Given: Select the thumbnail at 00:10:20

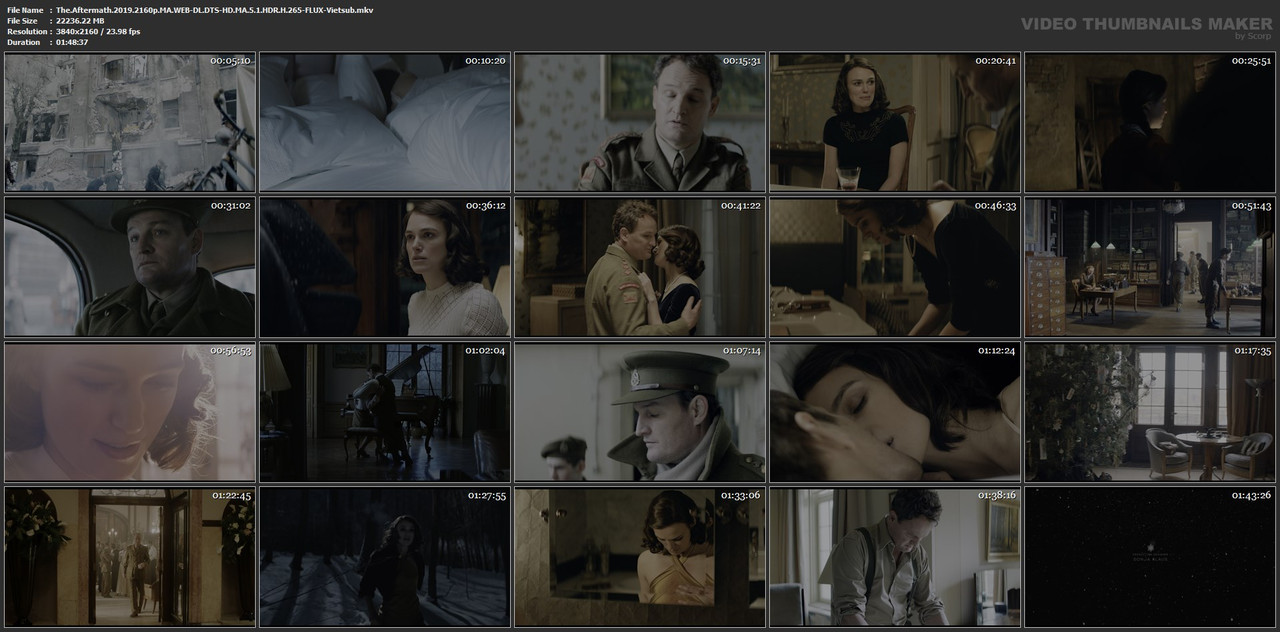Looking at the screenshot, I should click(x=385, y=122).
